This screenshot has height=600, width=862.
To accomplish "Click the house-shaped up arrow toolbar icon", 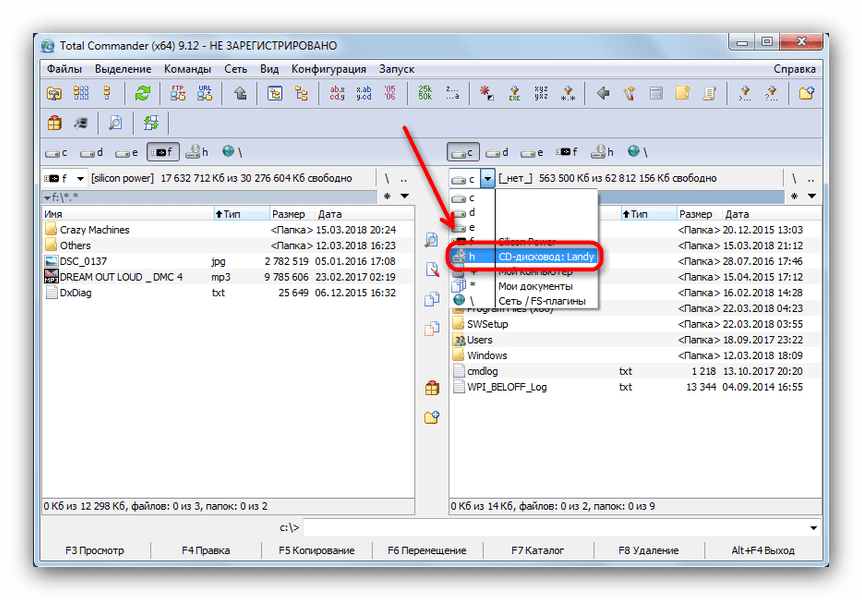I will (x=240, y=93).
